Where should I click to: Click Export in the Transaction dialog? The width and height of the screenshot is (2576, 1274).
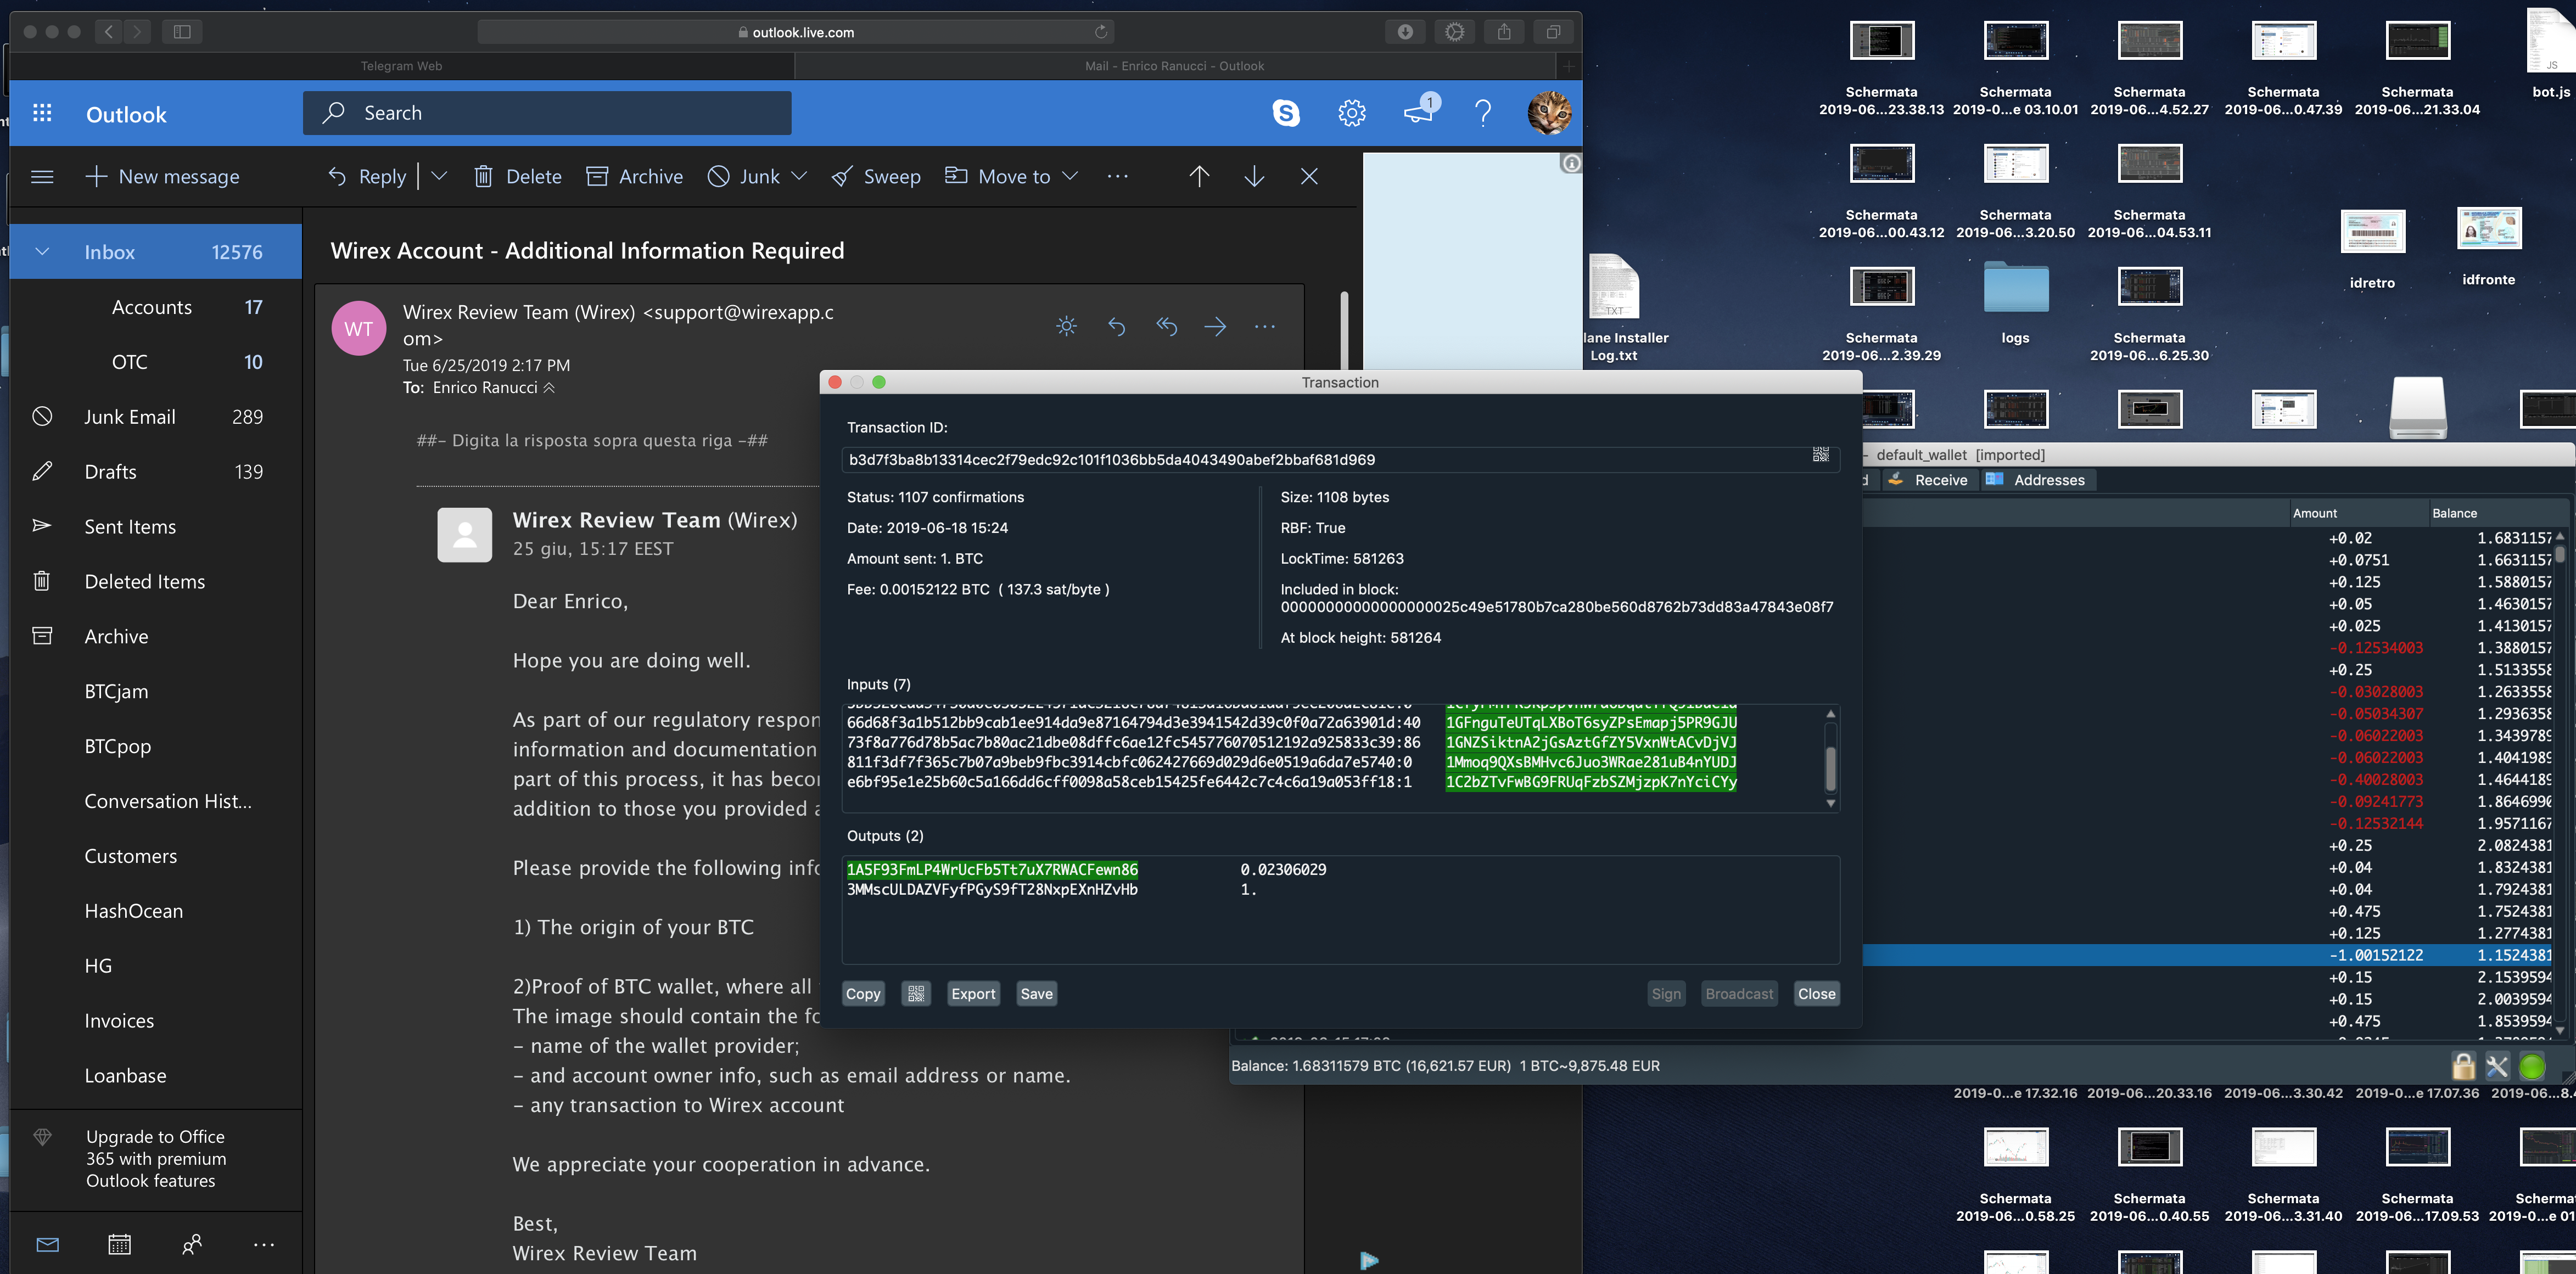coord(973,993)
